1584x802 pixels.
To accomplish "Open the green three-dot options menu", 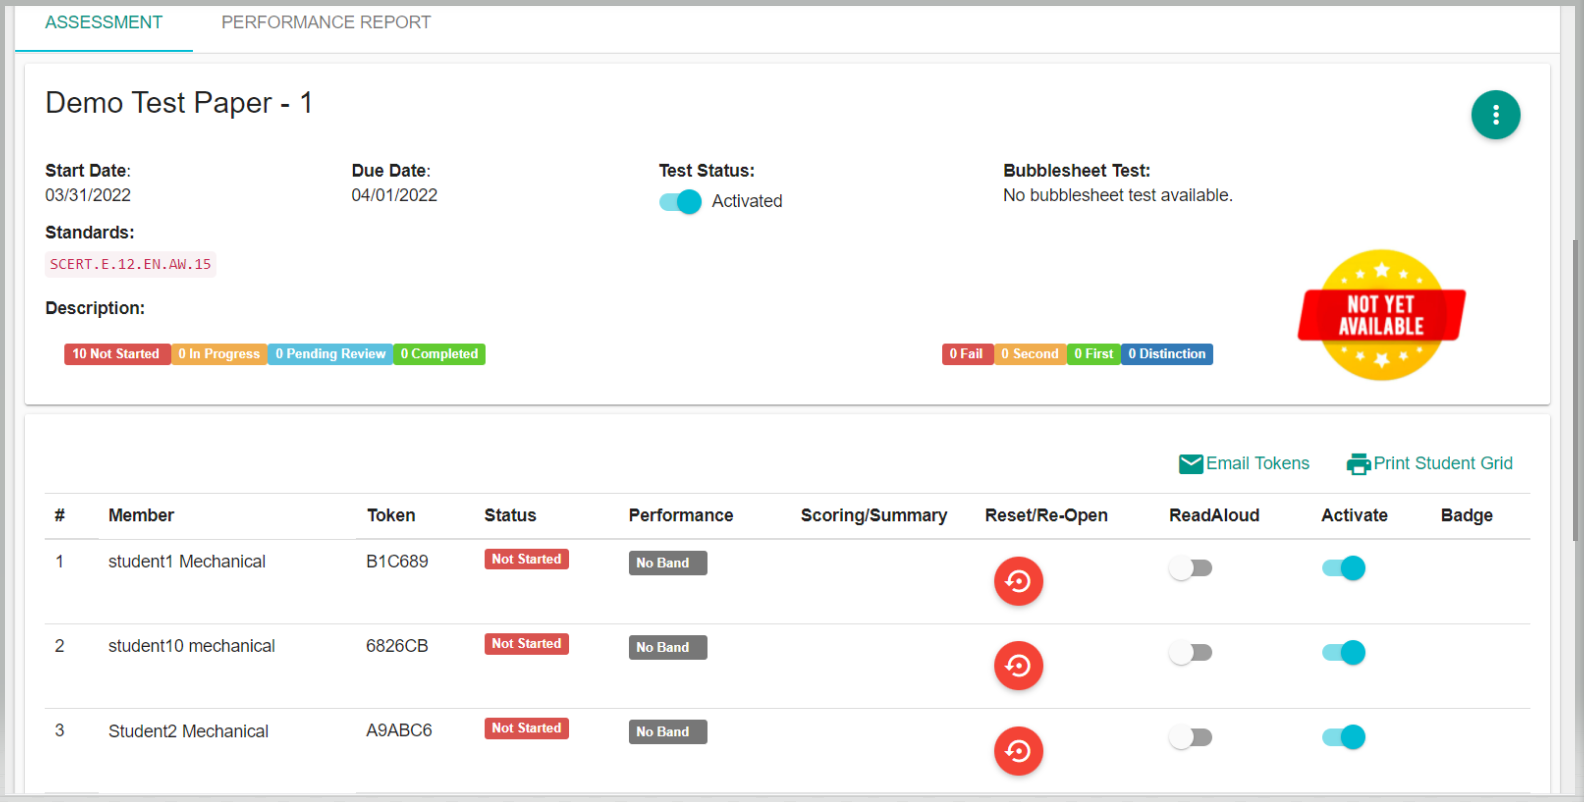I will tap(1495, 115).
